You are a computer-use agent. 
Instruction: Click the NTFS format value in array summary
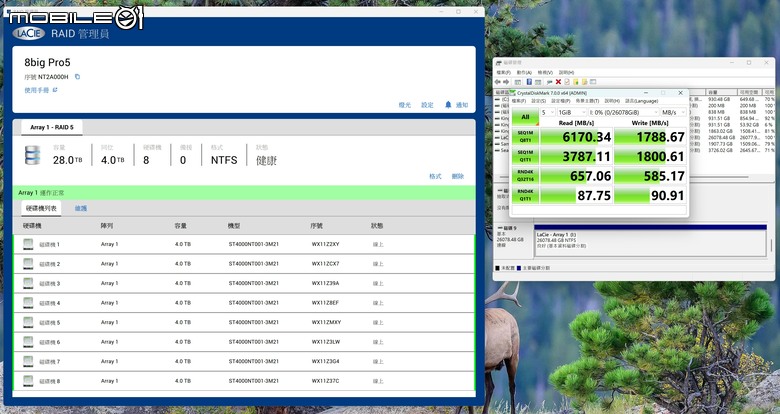coord(224,160)
